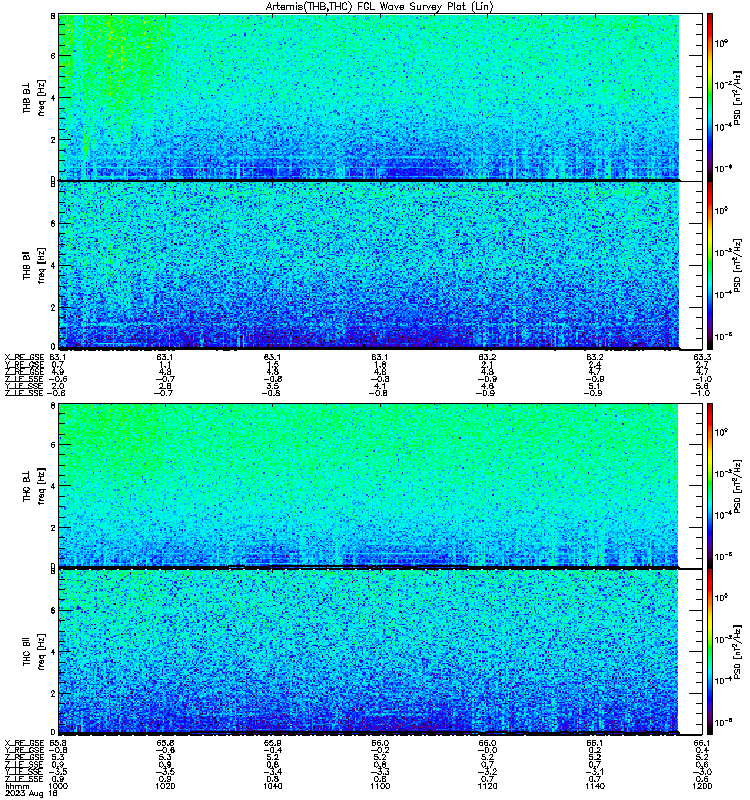Click the 1000 time tick label
This screenshot has height=800, width=750.
coord(58,786)
